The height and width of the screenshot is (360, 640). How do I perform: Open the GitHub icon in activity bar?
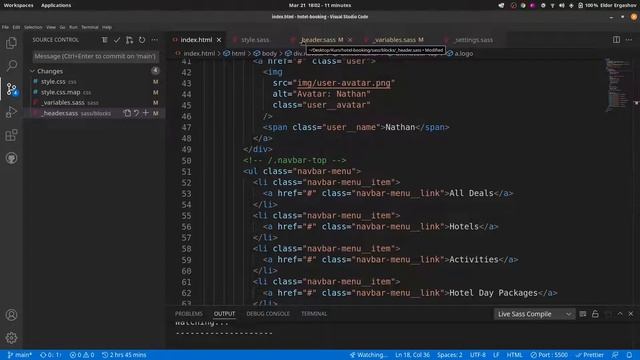click(x=11, y=158)
